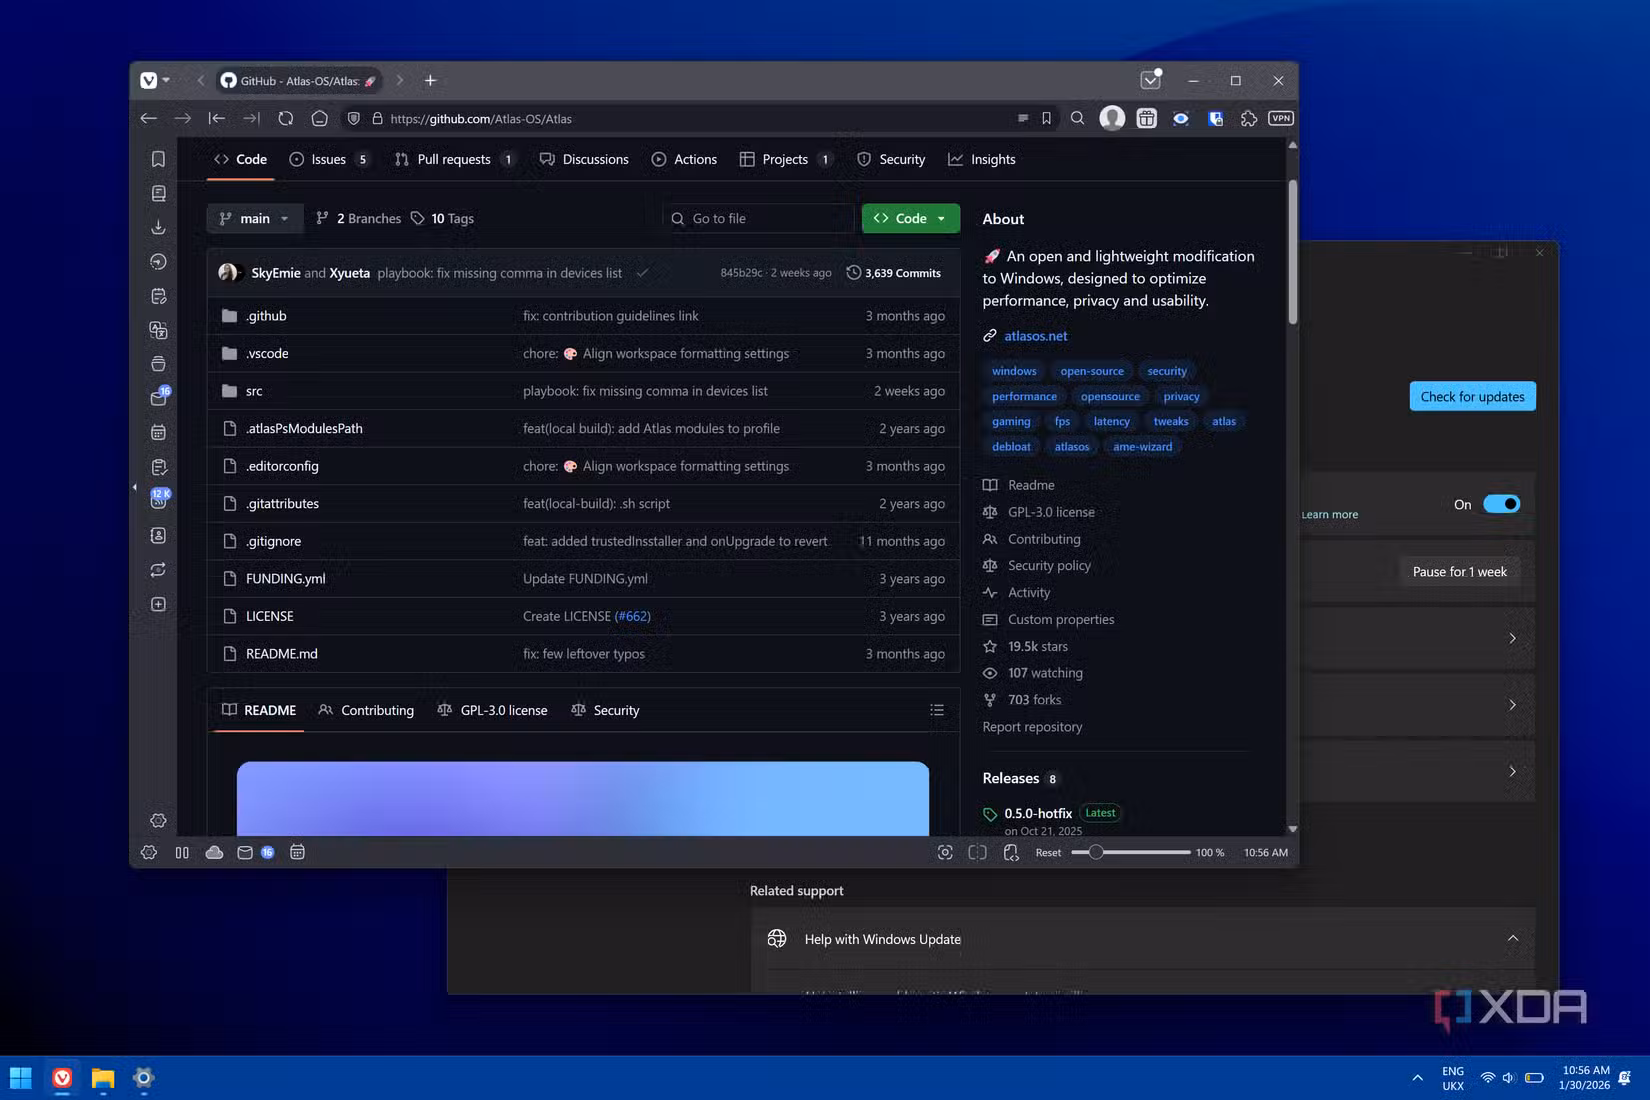Viewport: 1650px width, 1100px height.
Task: Open Settings app from taskbar
Action: tap(143, 1078)
